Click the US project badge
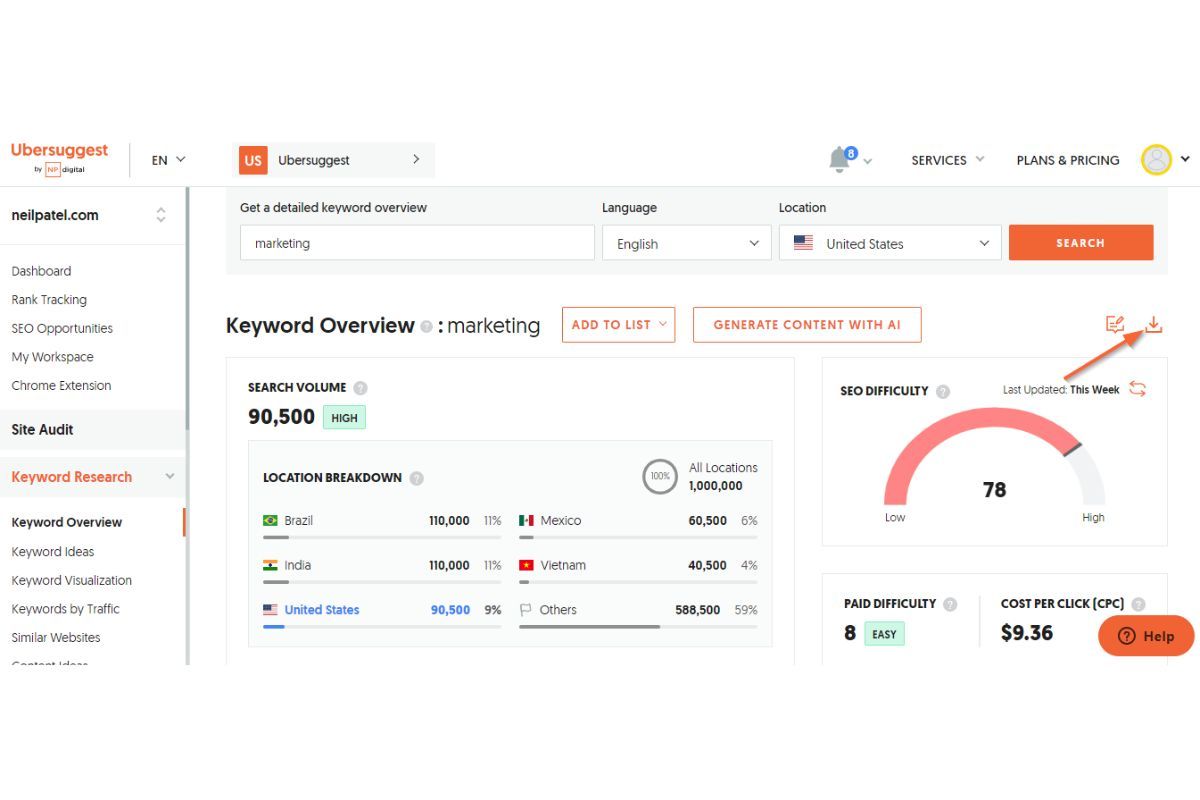The image size is (1200, 800). click(253, 160)
